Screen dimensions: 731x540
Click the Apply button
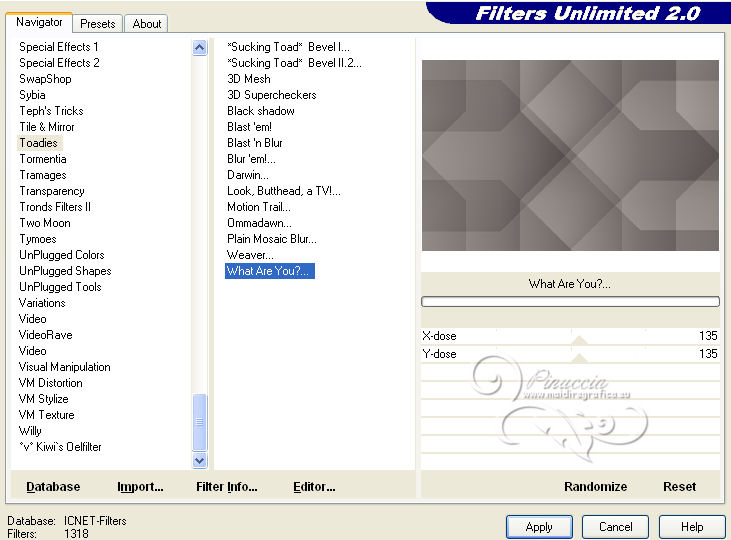point(539,527)
